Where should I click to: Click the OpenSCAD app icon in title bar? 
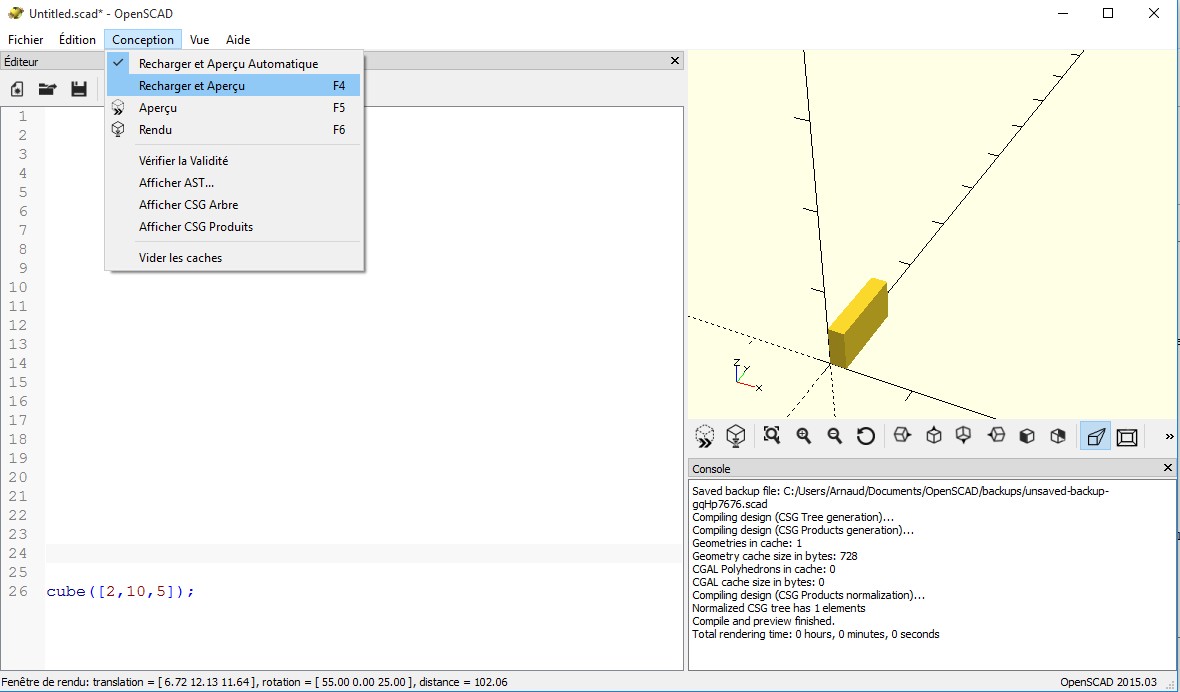[x=15, y=14]
